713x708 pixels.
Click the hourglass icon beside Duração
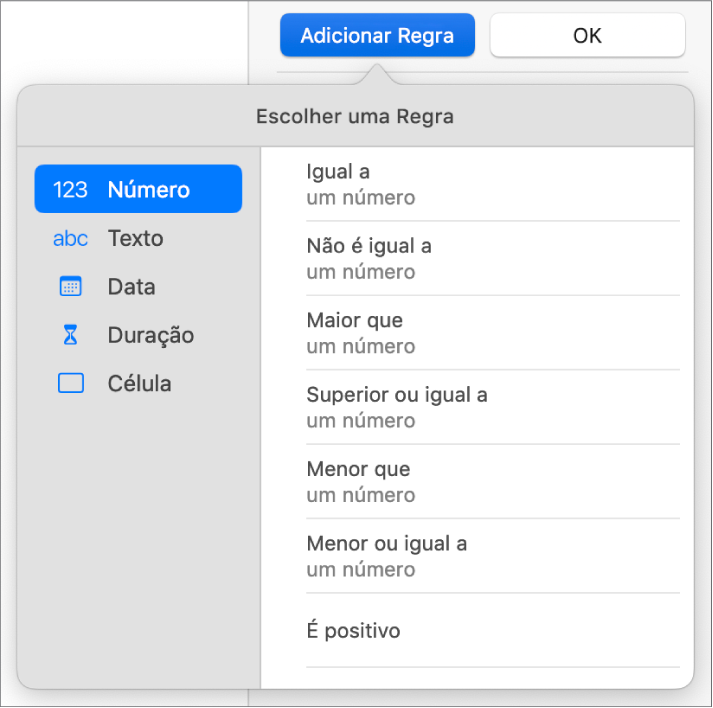70,335
